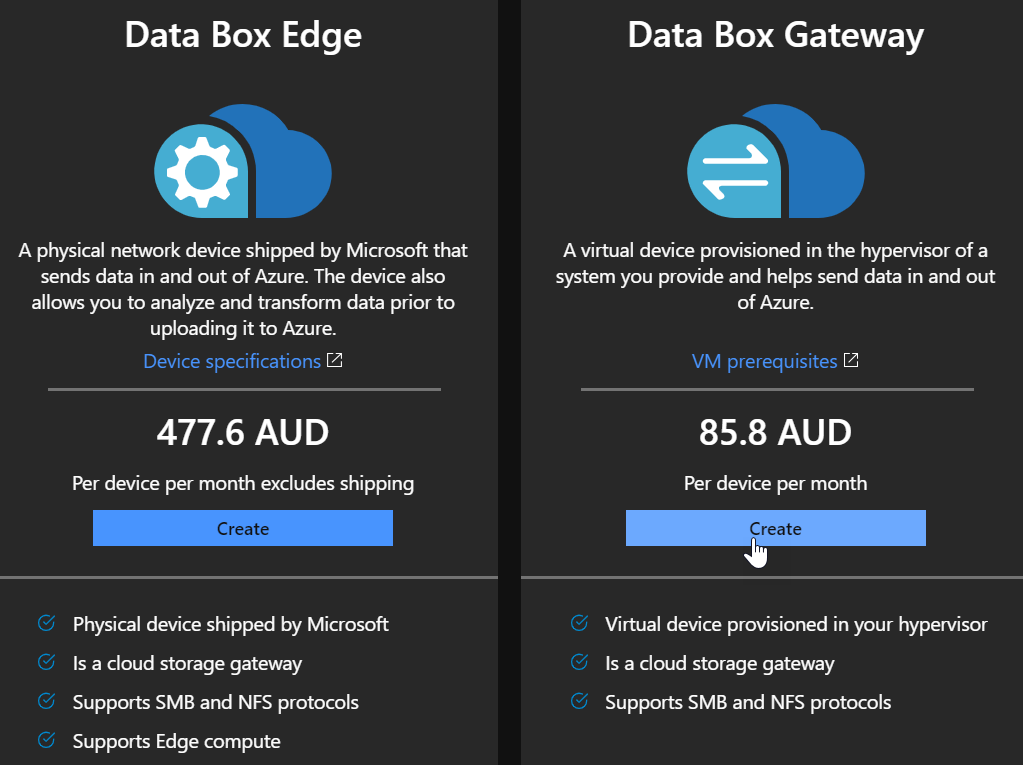Image resolution: width=1023 pixels, height=765 pixels.
Task: Click external link icon beside VM prerequisites
Action: click(851, 360)
